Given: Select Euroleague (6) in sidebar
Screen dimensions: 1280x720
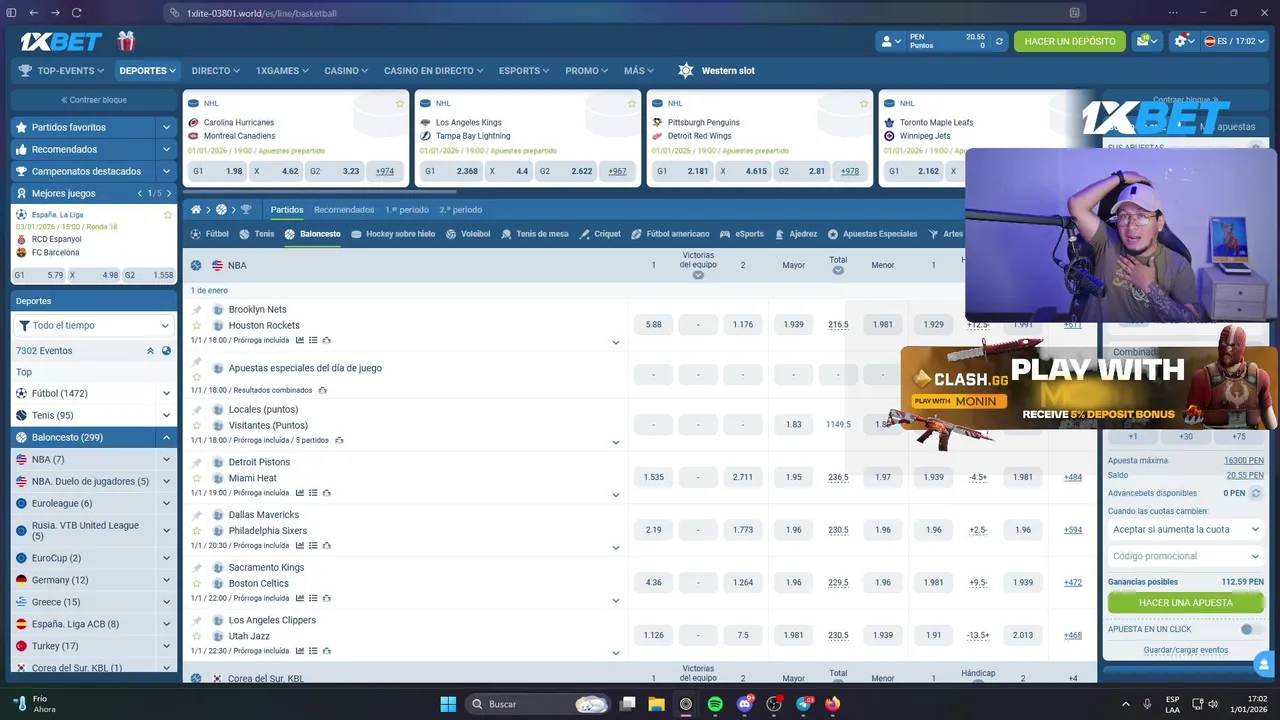Looking at the screenshot, I should point(62,504).
